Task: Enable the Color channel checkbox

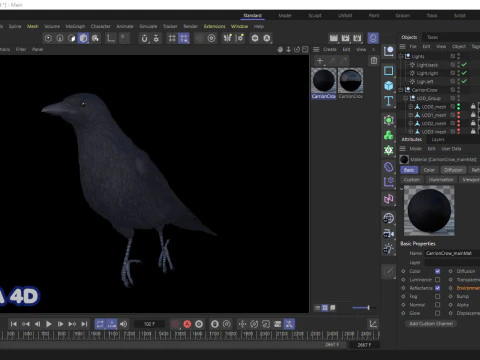Action: click(x=437, y=271)
